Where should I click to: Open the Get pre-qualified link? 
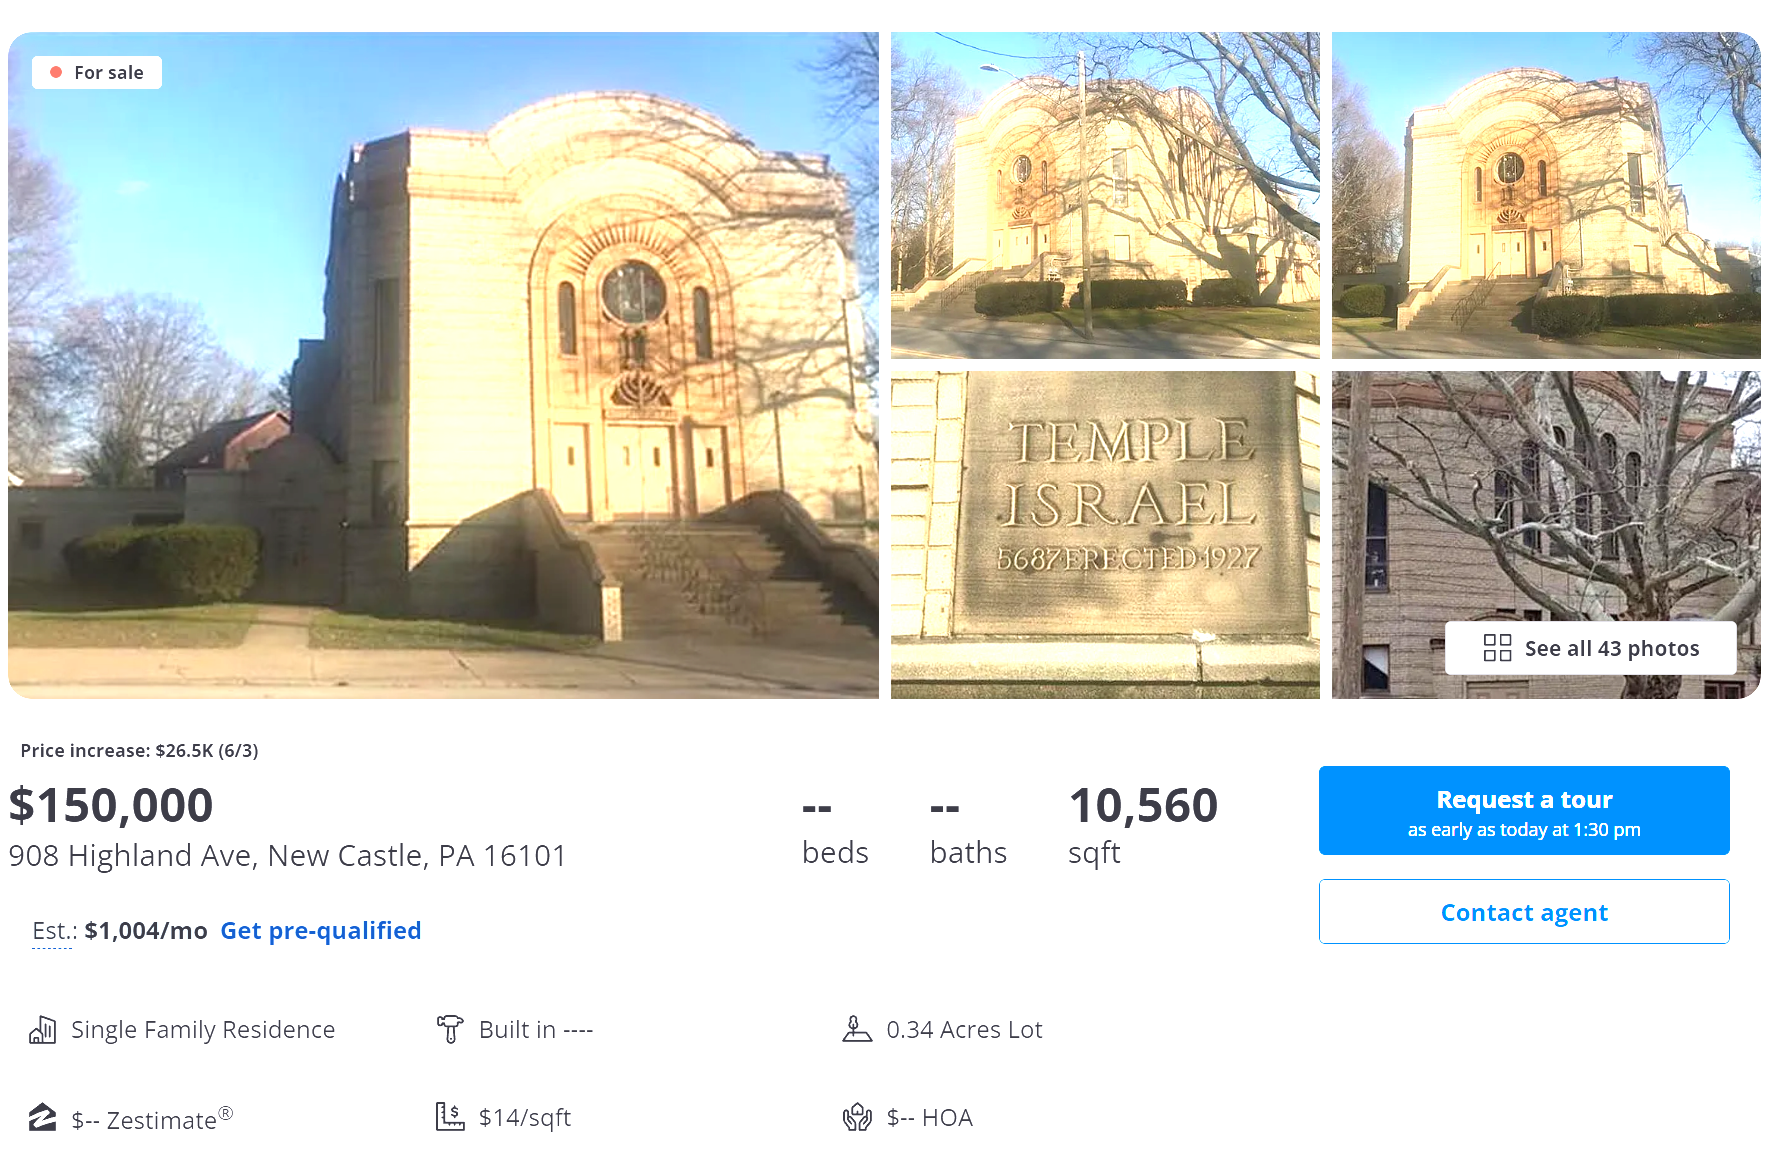(x=321, y=931)
